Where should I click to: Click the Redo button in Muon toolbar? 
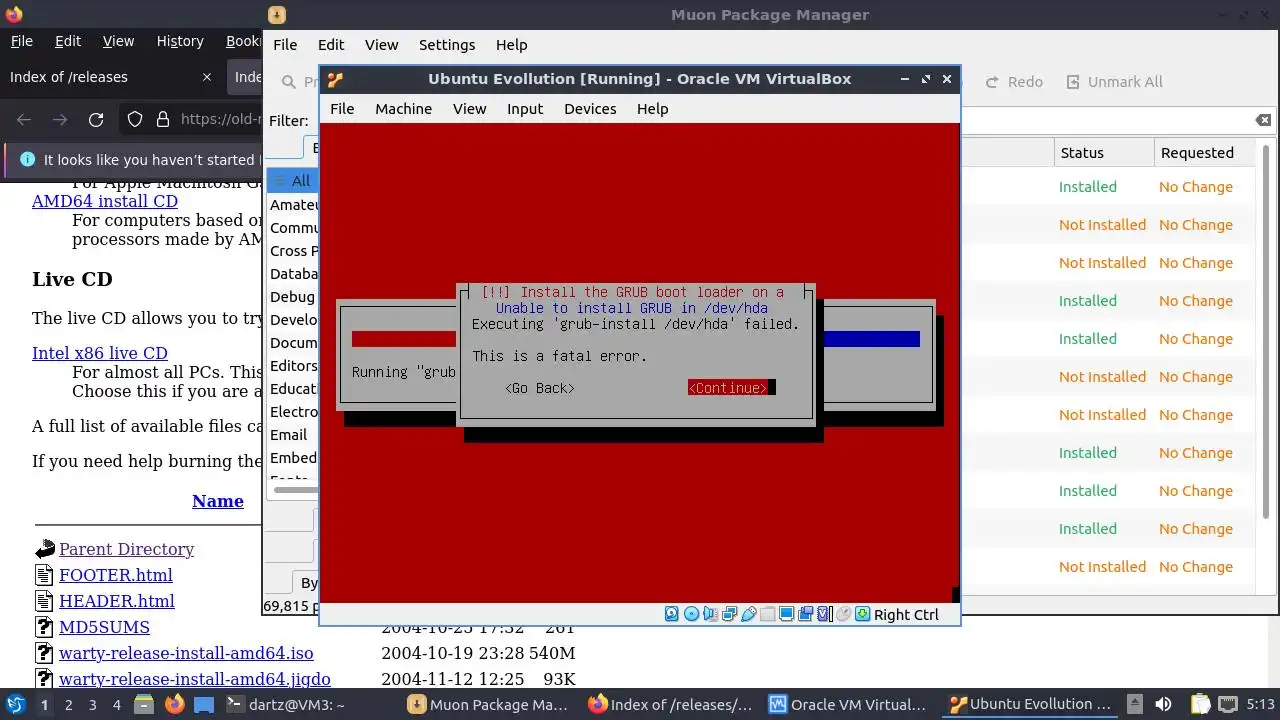point(1014,82)
